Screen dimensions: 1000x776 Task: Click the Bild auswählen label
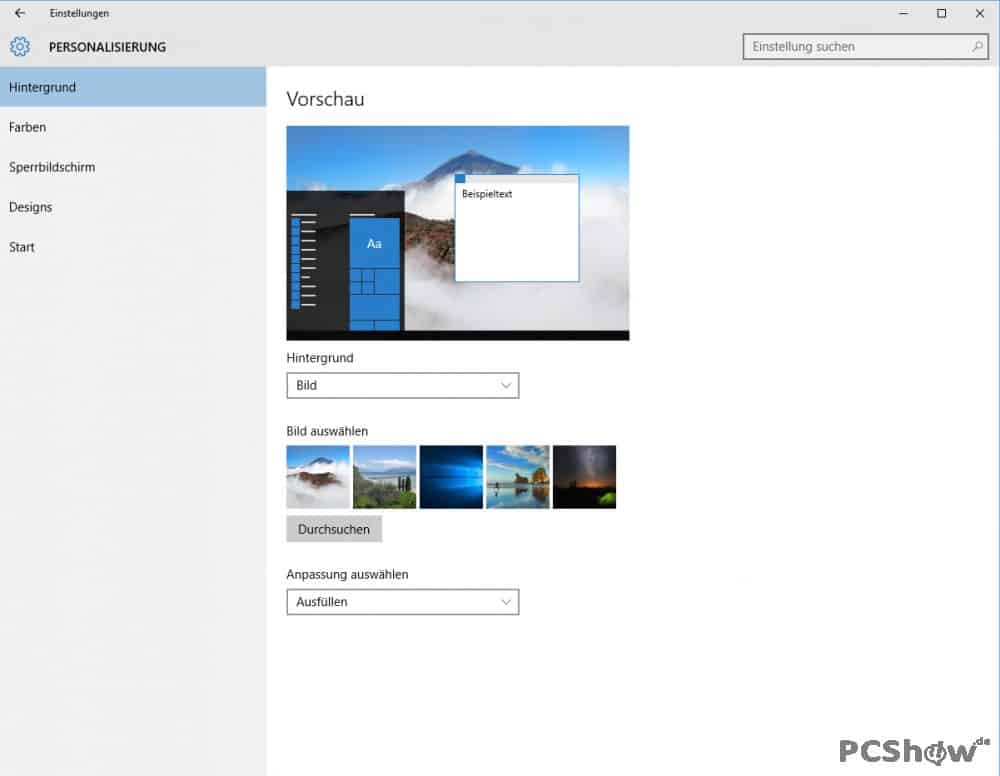click(x=327, y=431)
